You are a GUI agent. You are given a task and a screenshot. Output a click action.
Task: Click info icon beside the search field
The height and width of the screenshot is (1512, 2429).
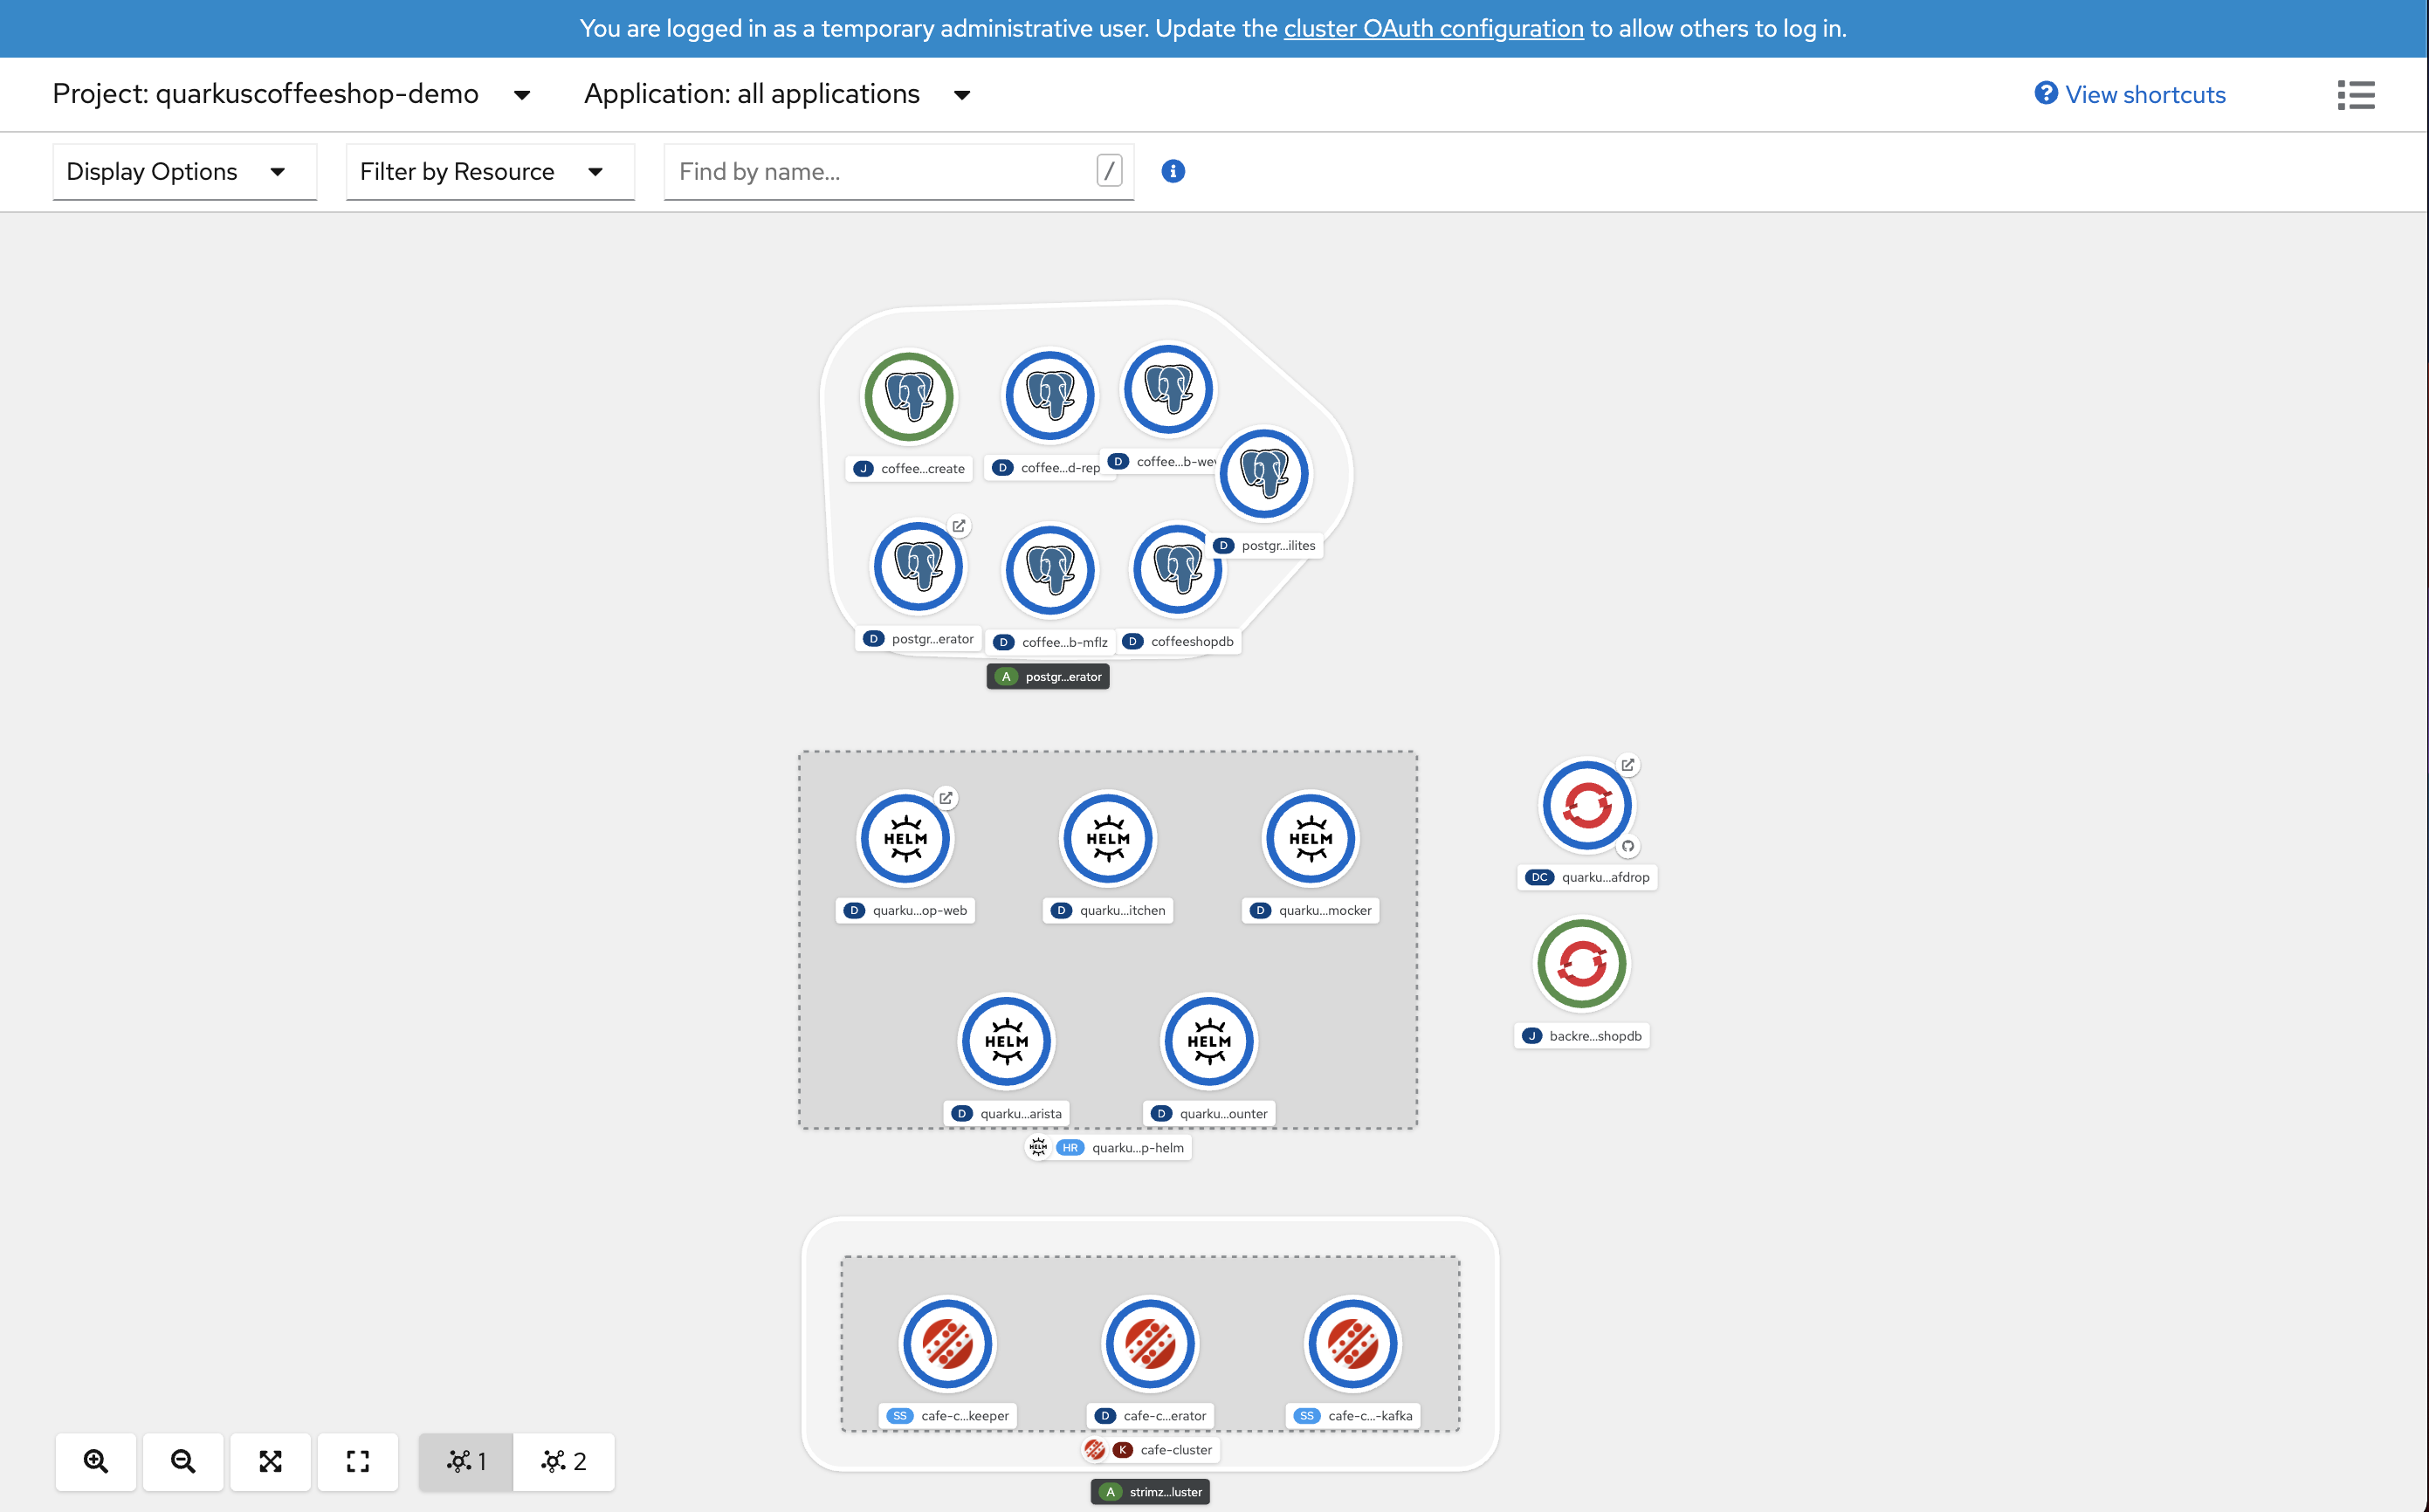(x=1172, y=171)
